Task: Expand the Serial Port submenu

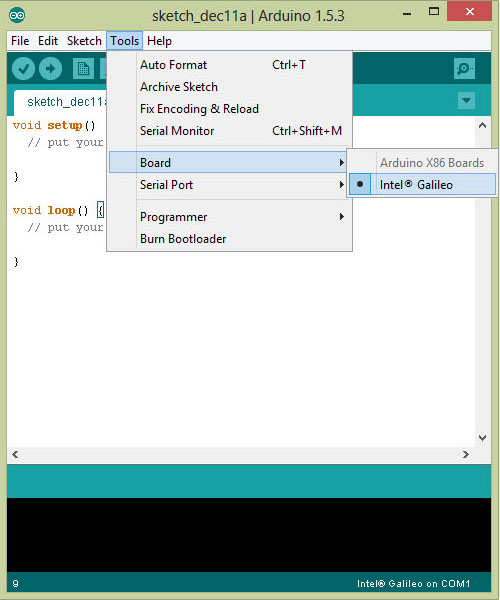Action: 228,185
